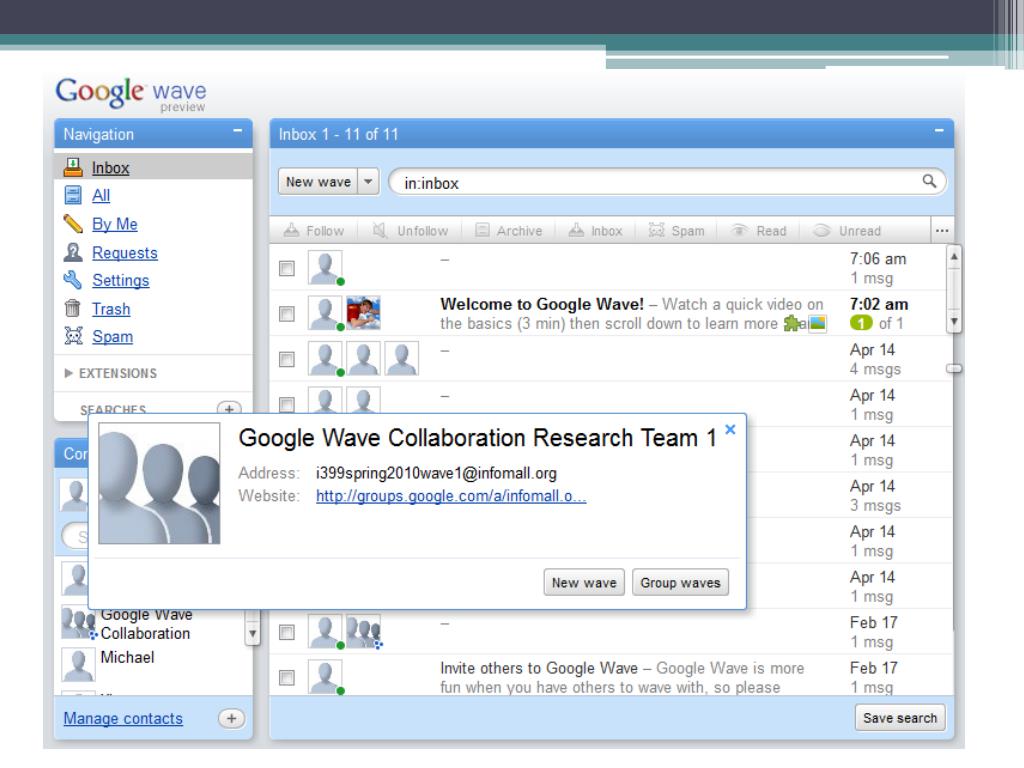The width and height of the screenshot is (1024, 768).
Task: Click the add contact plus button
Action: [x=231, y=718]
